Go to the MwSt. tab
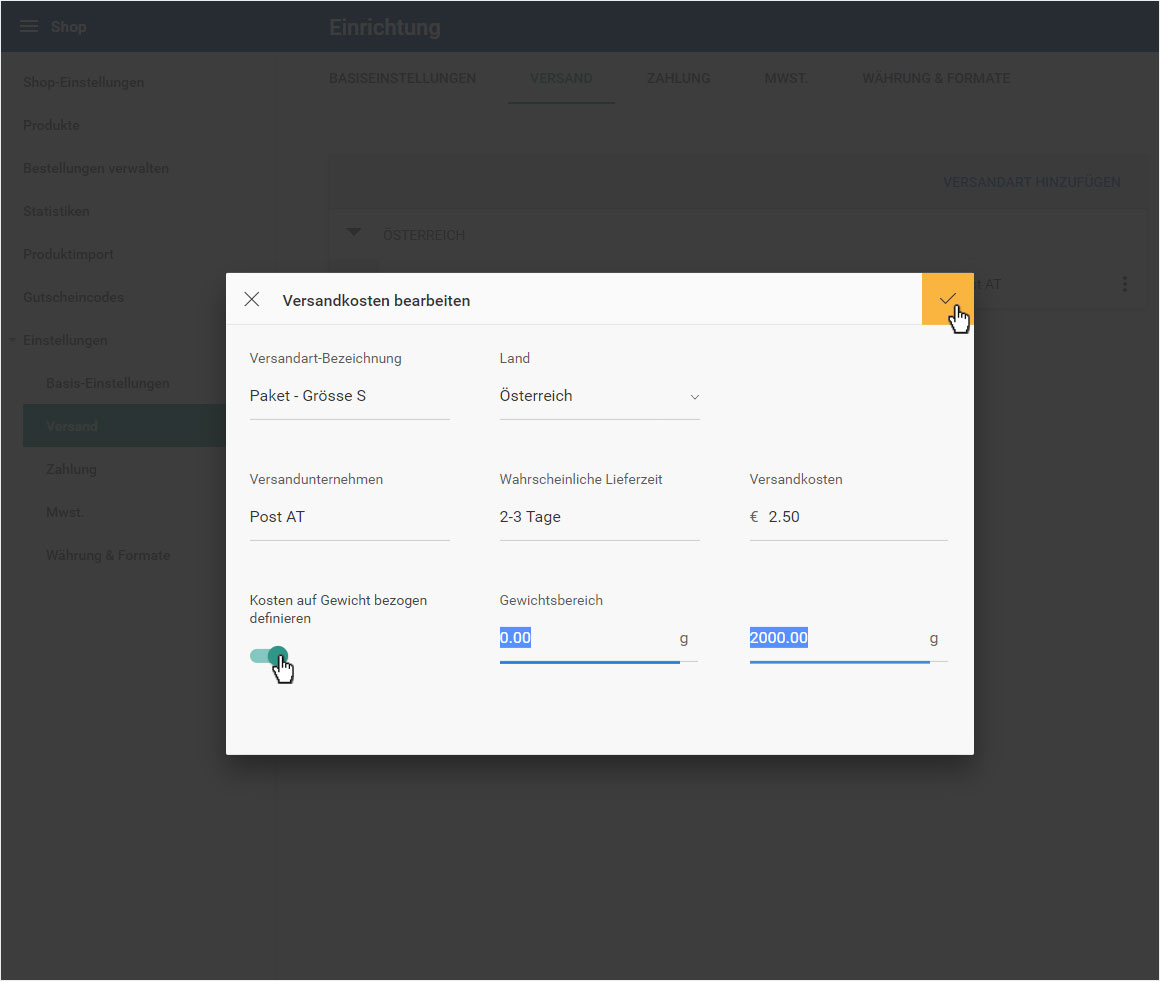Screen dimensions: 1160x981 click(x=786, y=78)
